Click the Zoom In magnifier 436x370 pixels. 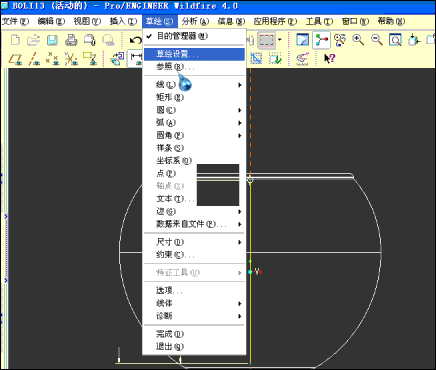coord(358,40)
